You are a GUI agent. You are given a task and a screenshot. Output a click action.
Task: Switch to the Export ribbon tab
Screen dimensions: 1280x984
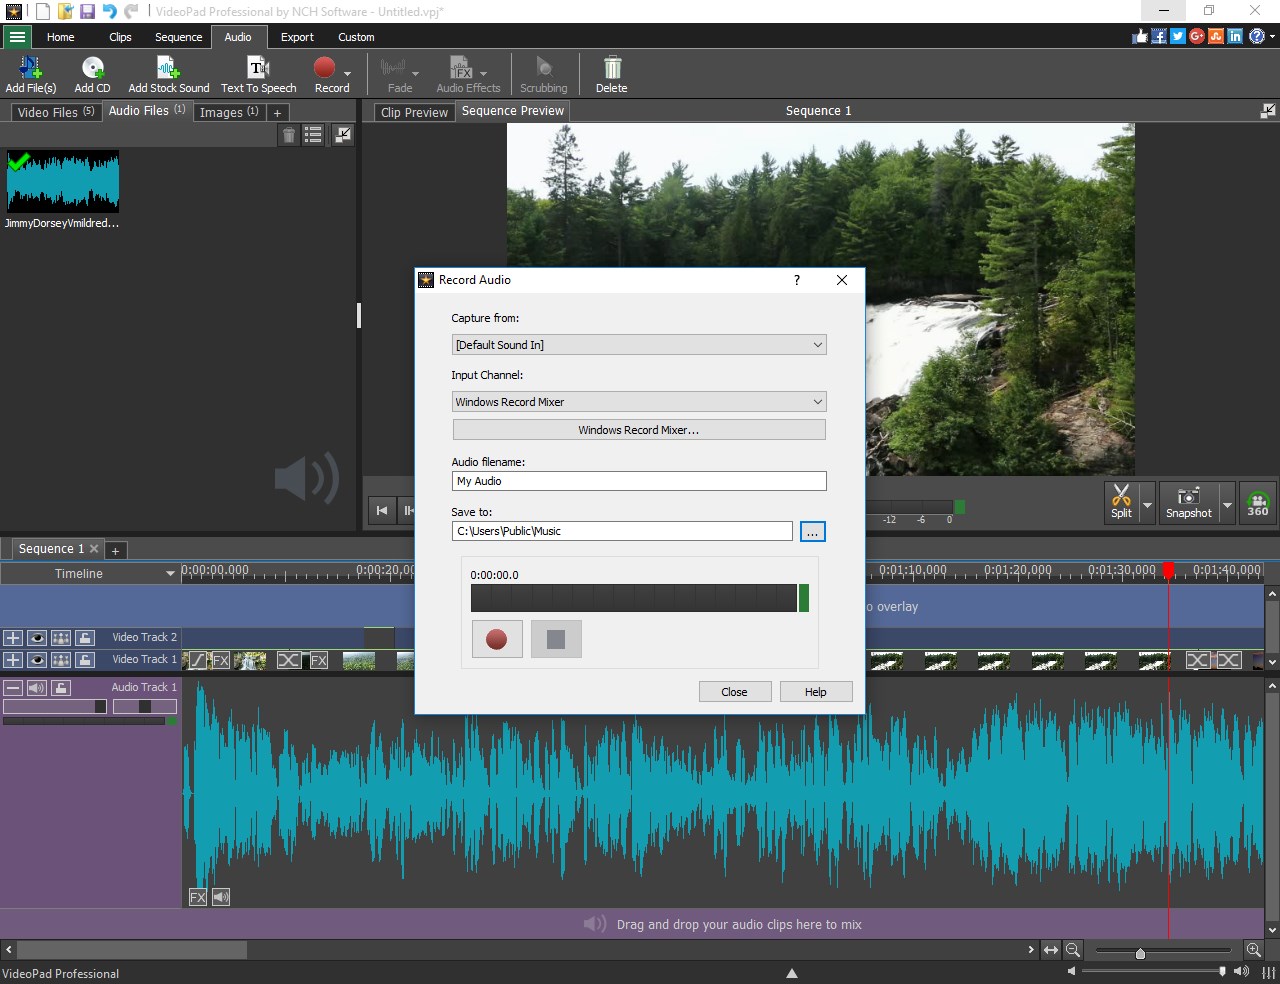[x=297, y=37]
